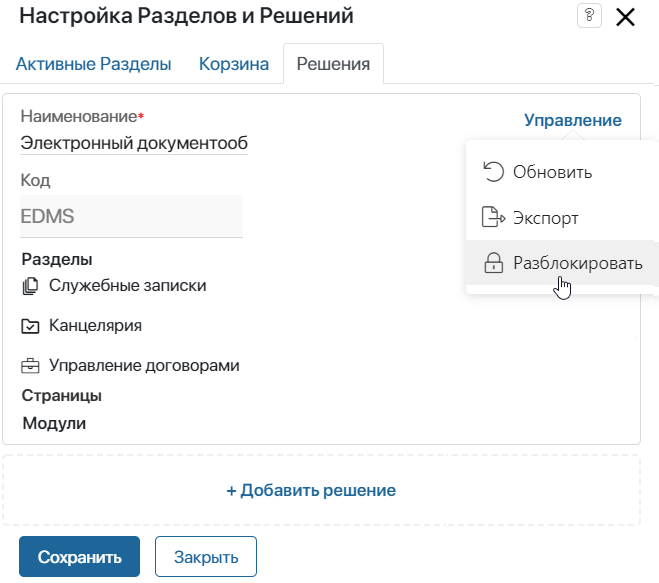Select the Решения tab
The image size is (659, 583).
pos(333,64)
